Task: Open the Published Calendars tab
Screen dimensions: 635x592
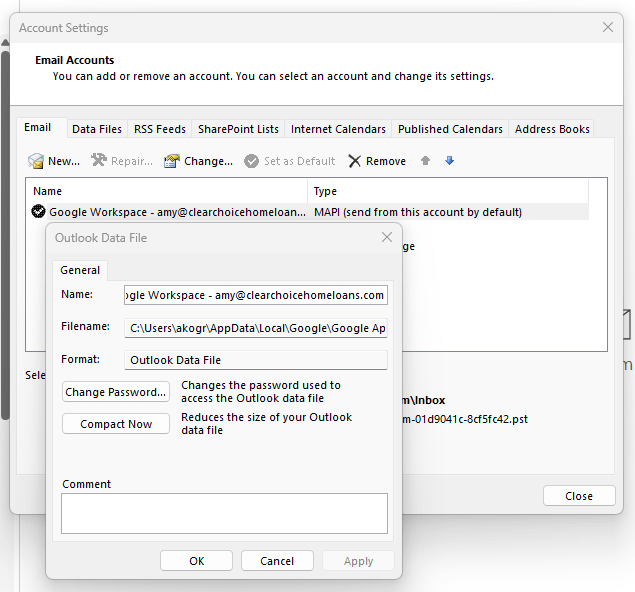Action: 450,129
